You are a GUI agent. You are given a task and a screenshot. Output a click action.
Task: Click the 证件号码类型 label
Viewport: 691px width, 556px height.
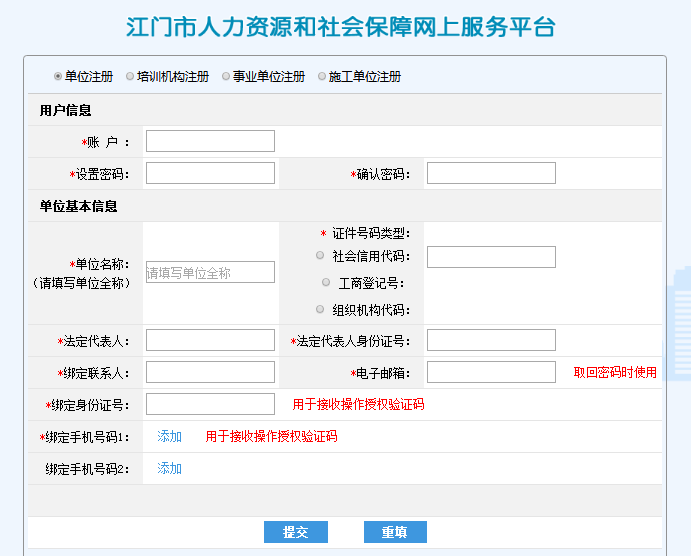[x=371, y=234]
